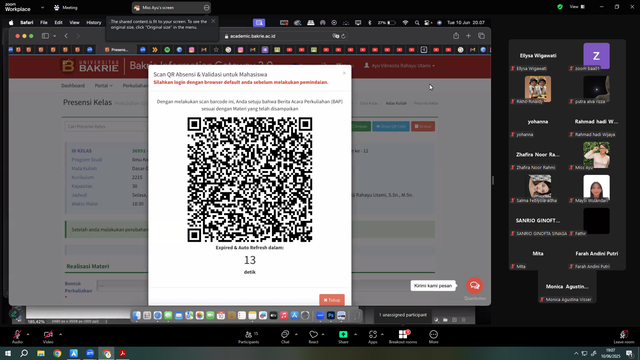Click the 1 unassigned participant label
This screenshot has width=640, height=360.
(402, 315)
